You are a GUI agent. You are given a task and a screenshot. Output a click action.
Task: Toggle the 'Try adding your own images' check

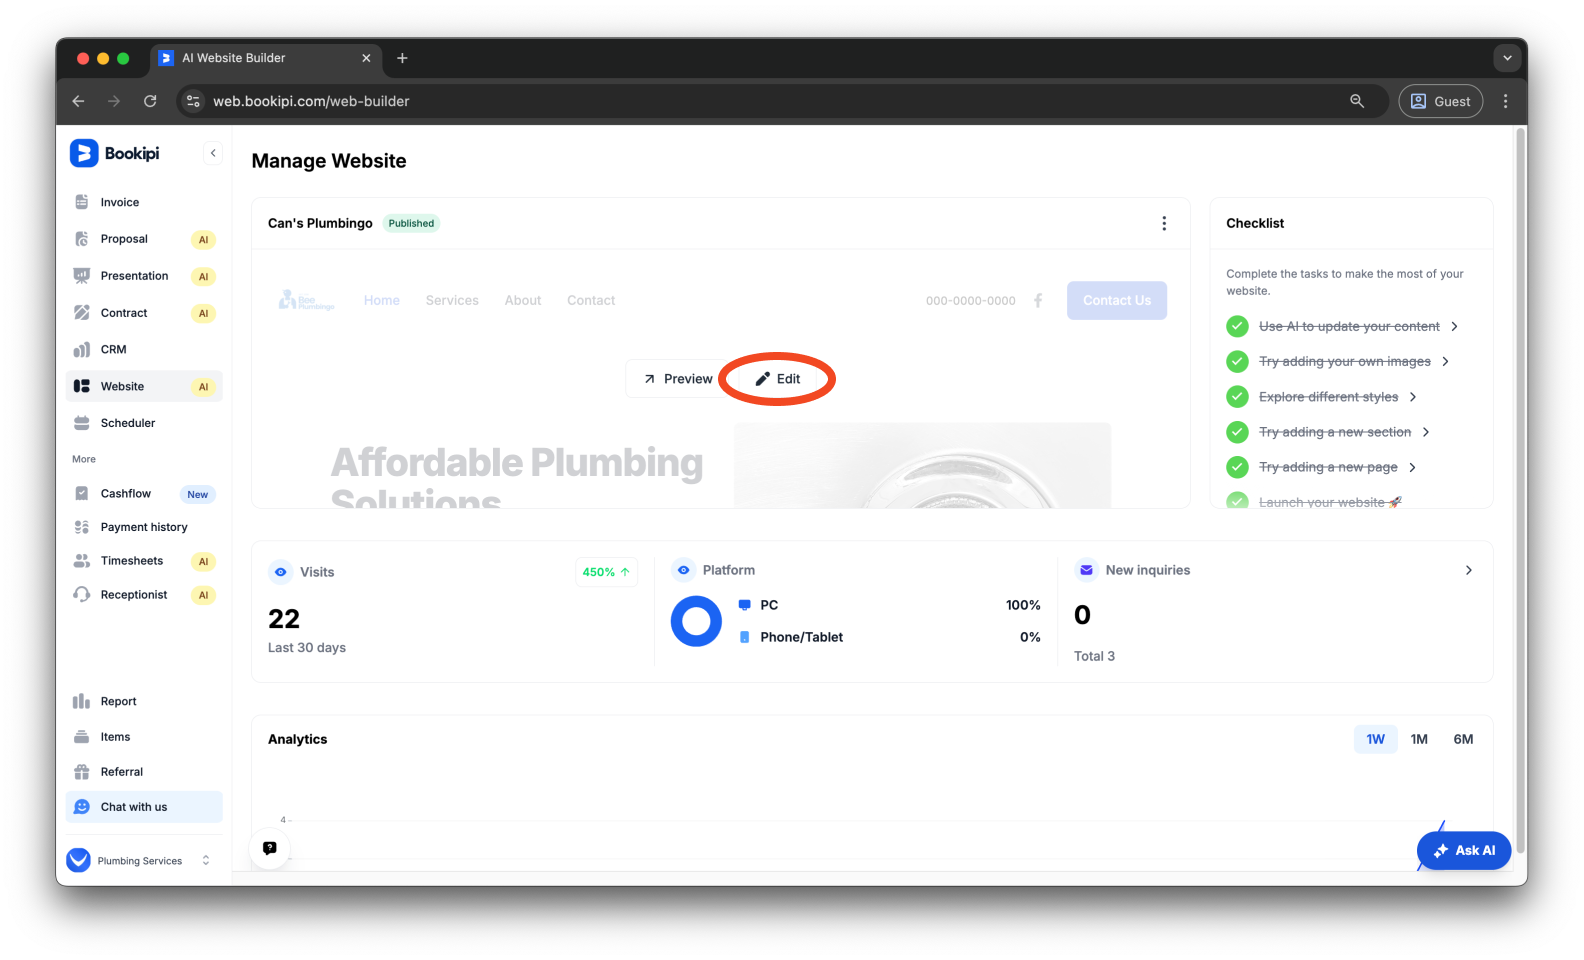[1237, 361]
